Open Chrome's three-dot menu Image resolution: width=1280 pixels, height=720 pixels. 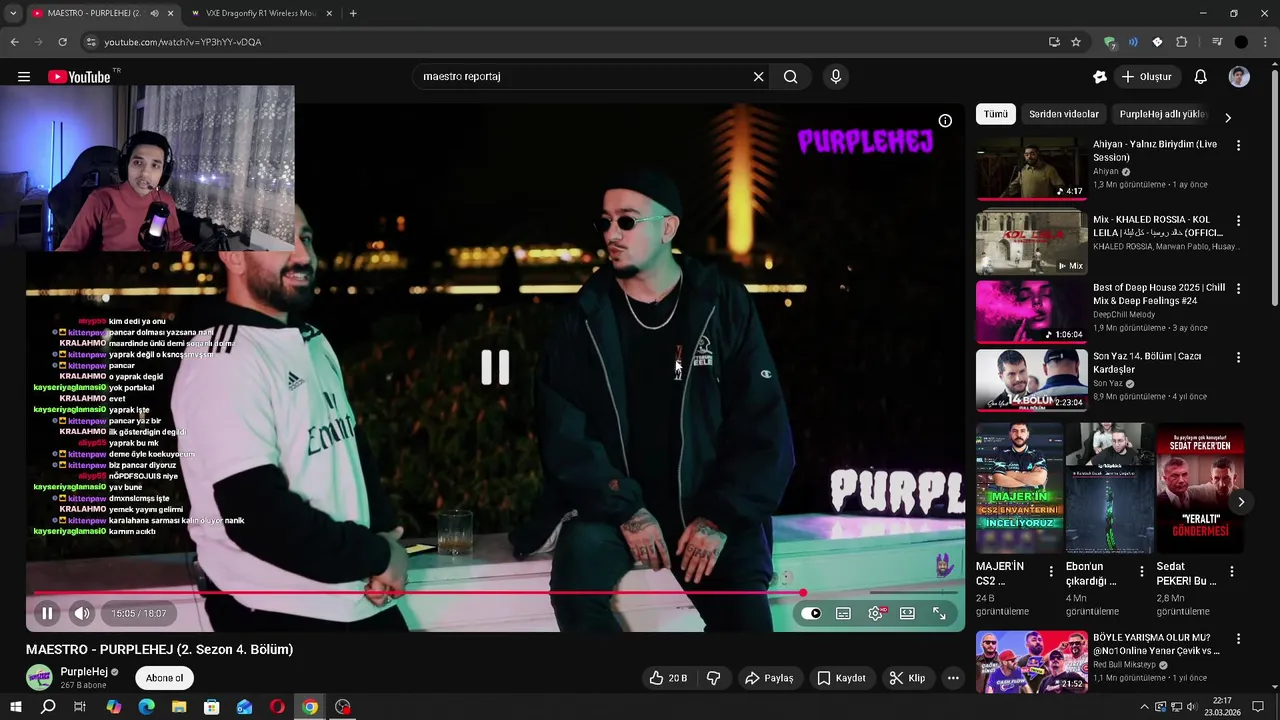[x=1266, y=42]
